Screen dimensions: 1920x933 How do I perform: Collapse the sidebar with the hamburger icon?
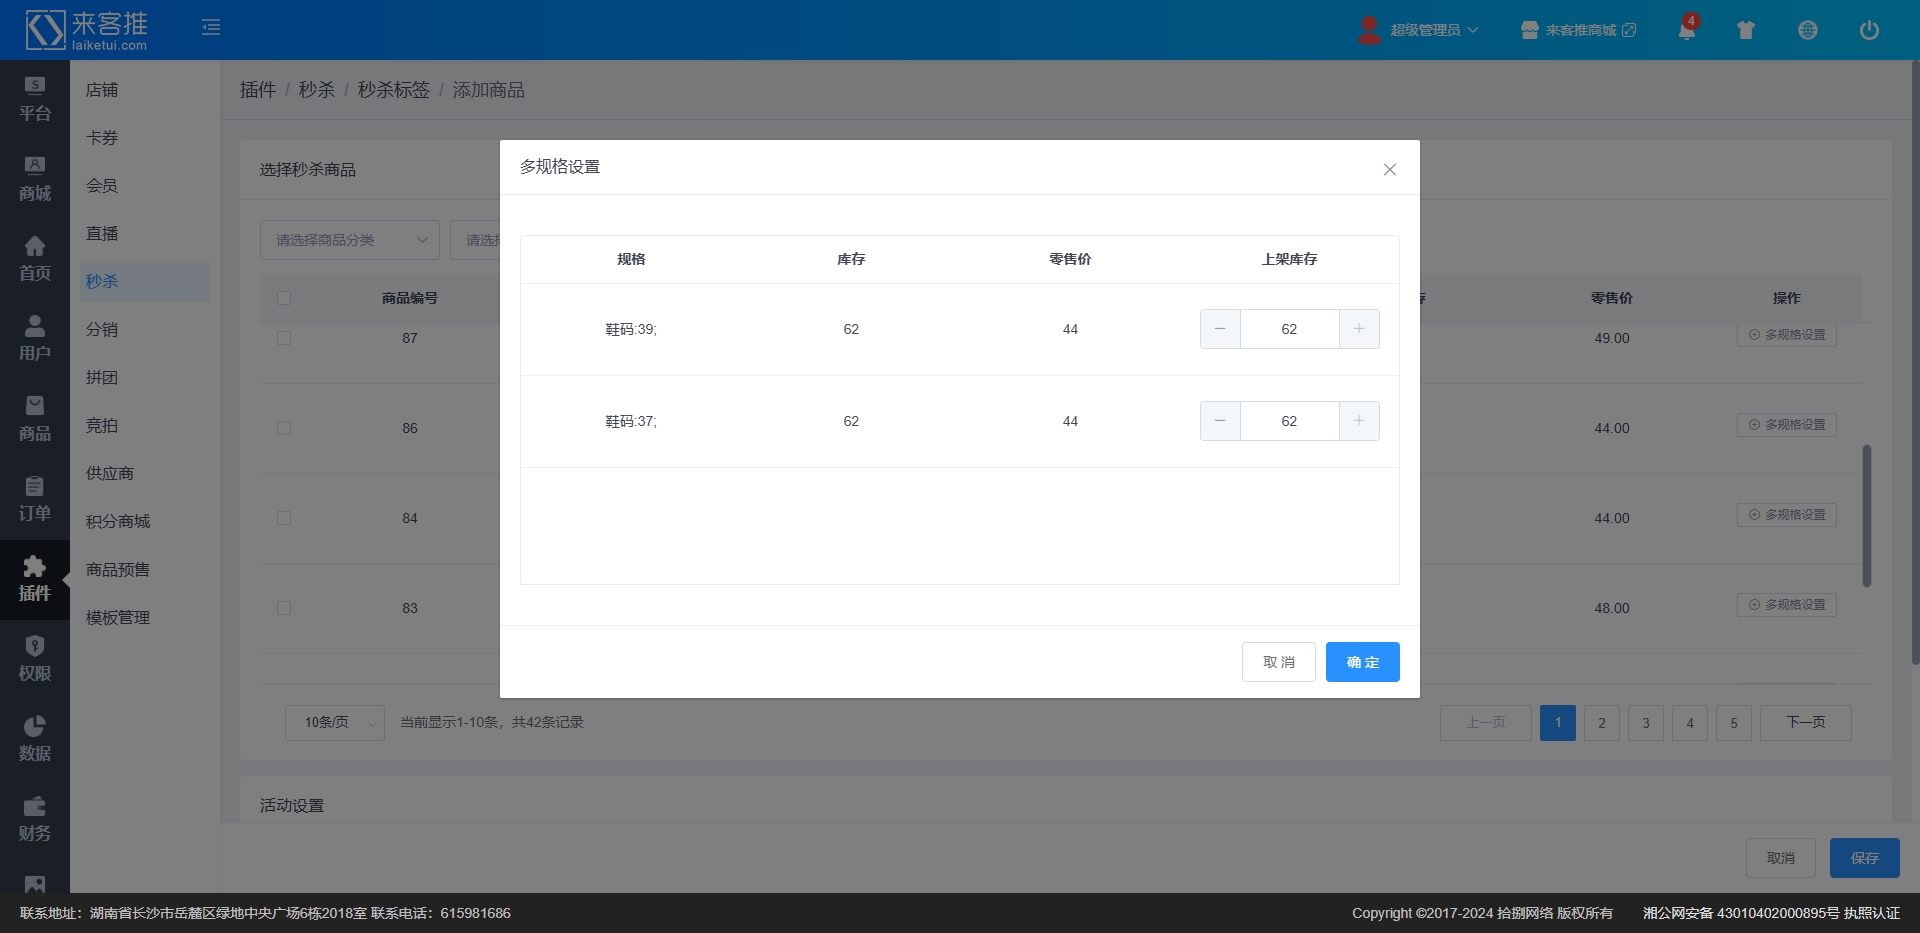[211, 27]
